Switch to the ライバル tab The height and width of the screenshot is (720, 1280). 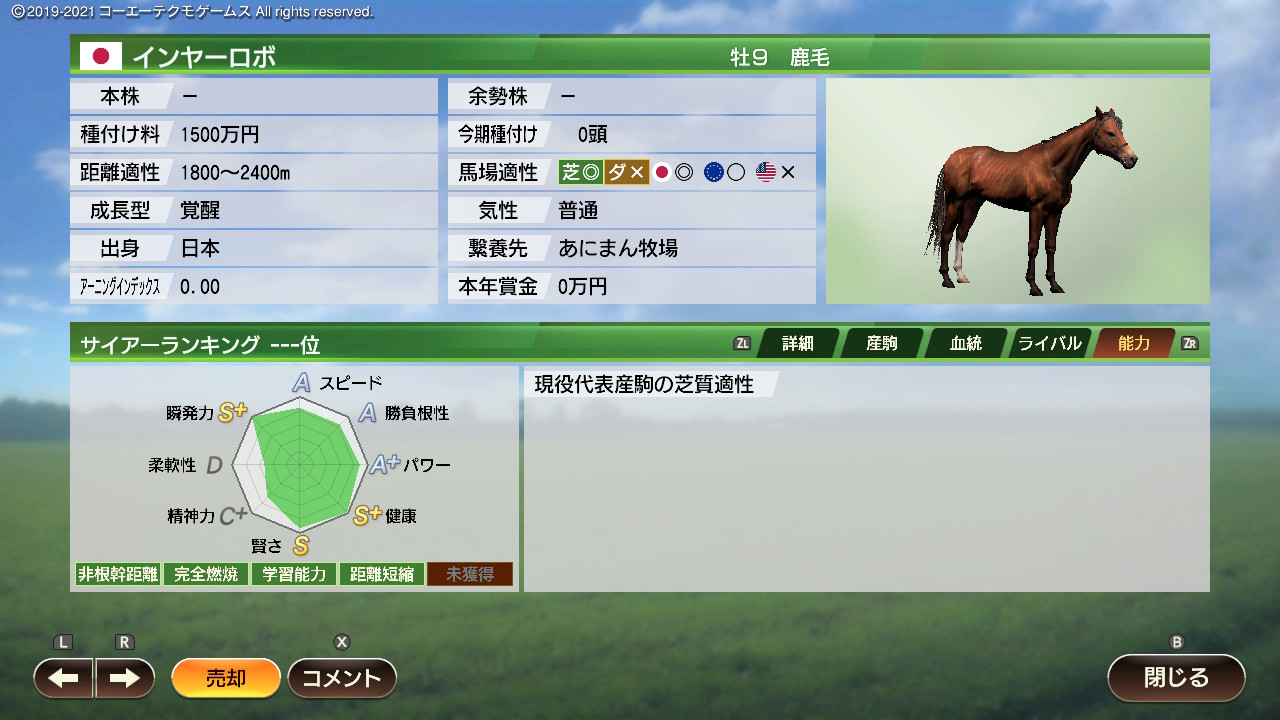click(1049, 343)
